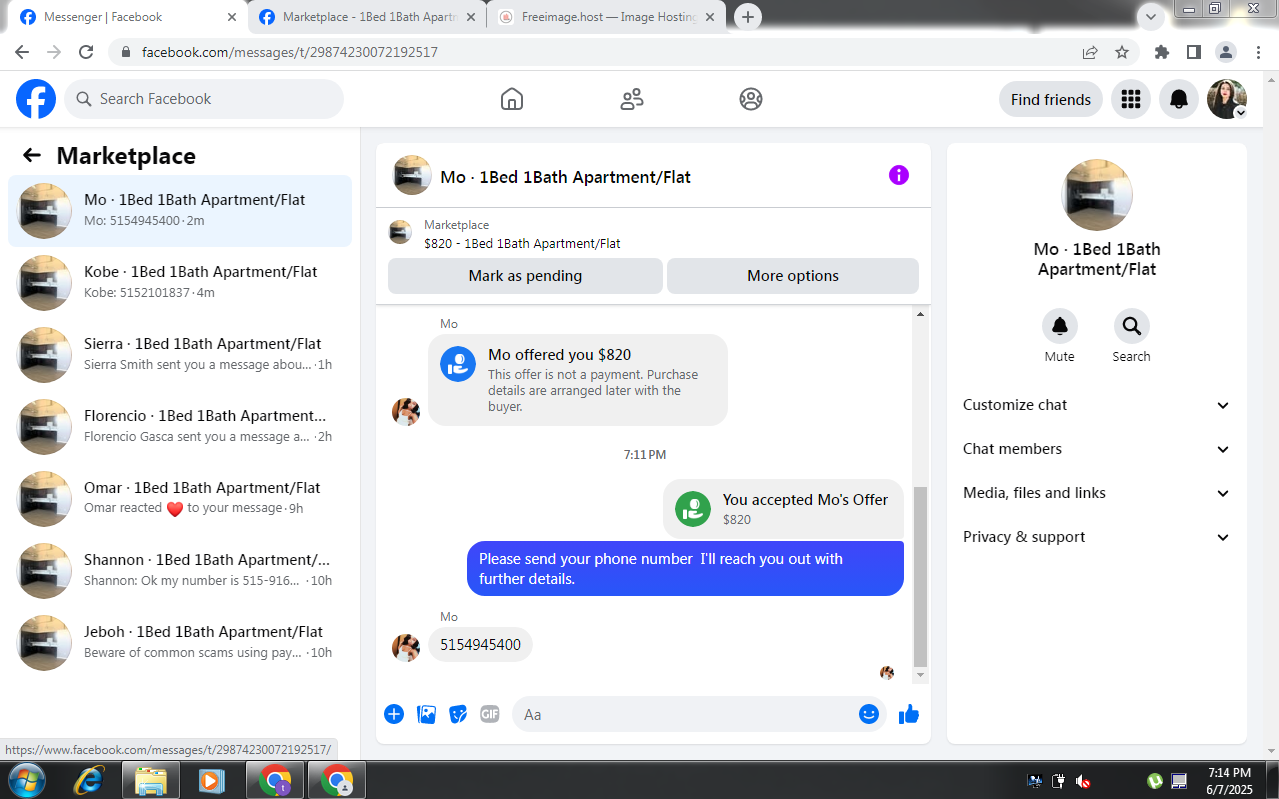The height and width of the screenshot is (799, 1279).
Task: Open the Groups icon in top navigation
Action: tap(751, 99)
